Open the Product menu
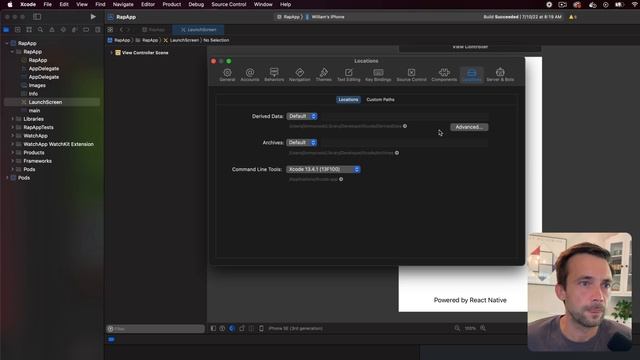The image size is (640, 360). (171, 4)
